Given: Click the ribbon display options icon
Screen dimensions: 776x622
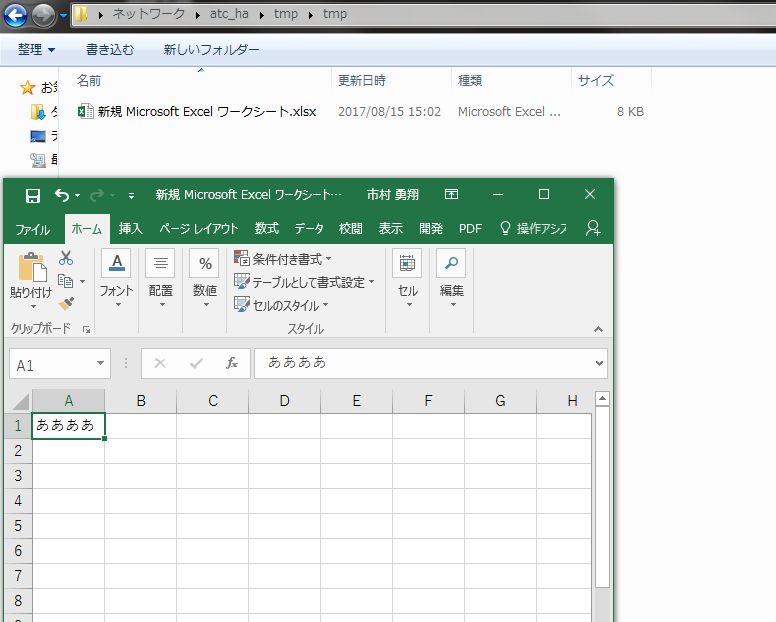Looking at the screenshot, I should pyautogui.click(x=451, y=194).
